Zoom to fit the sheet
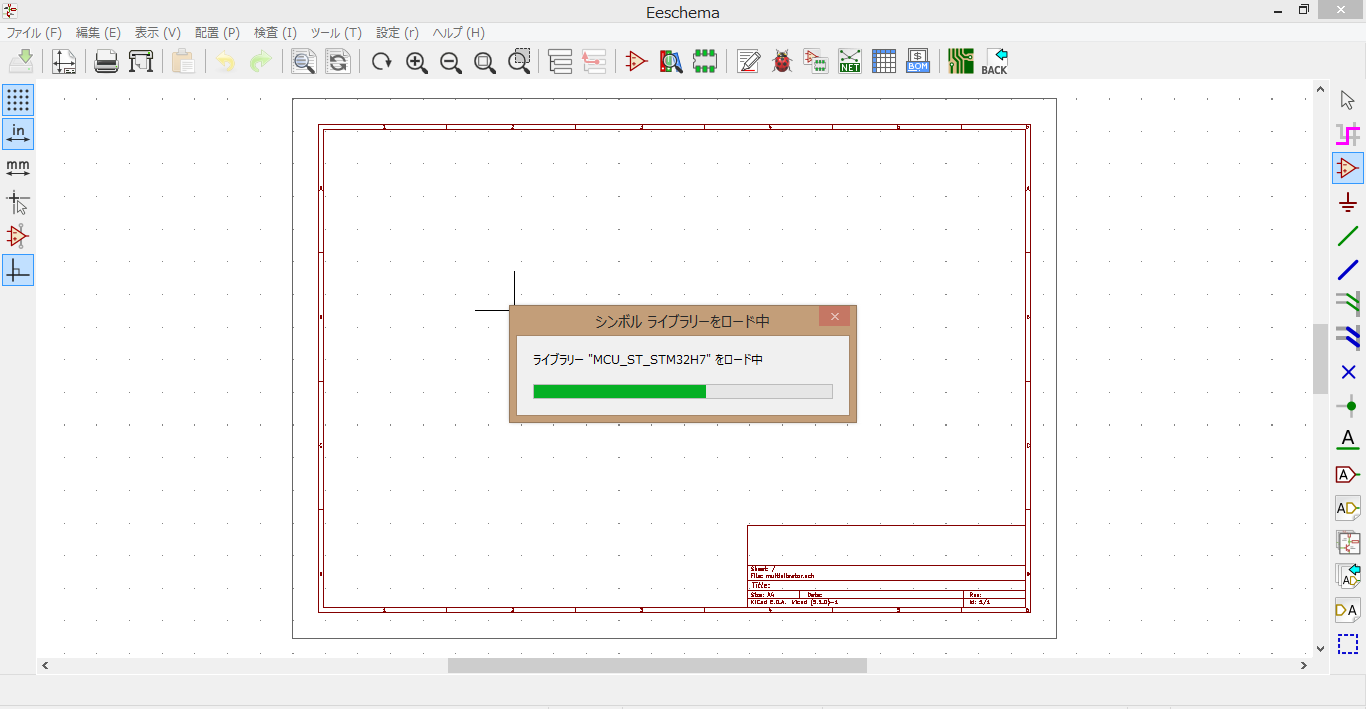This screenshot has height=709, width=1366. (485, 61)
